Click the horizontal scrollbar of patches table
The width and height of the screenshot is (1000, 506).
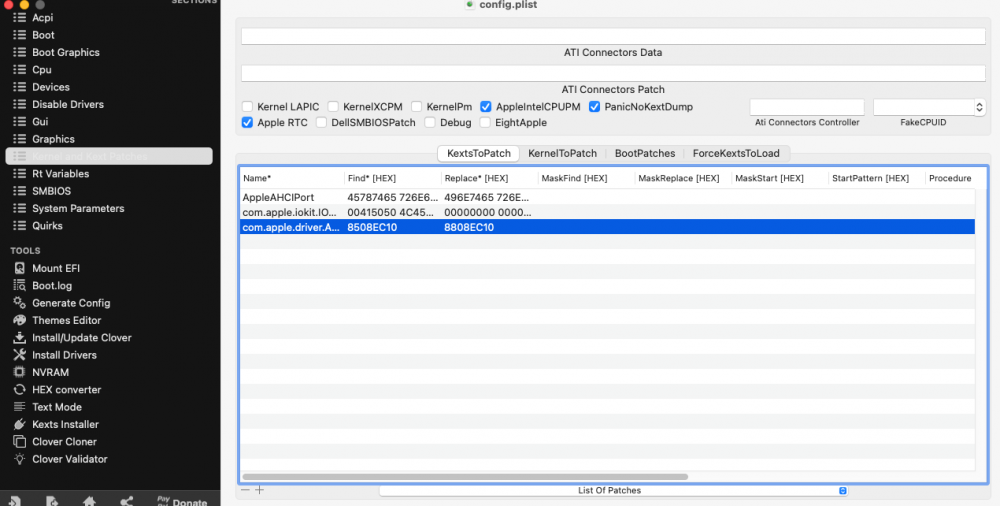[x=465, y=477]
